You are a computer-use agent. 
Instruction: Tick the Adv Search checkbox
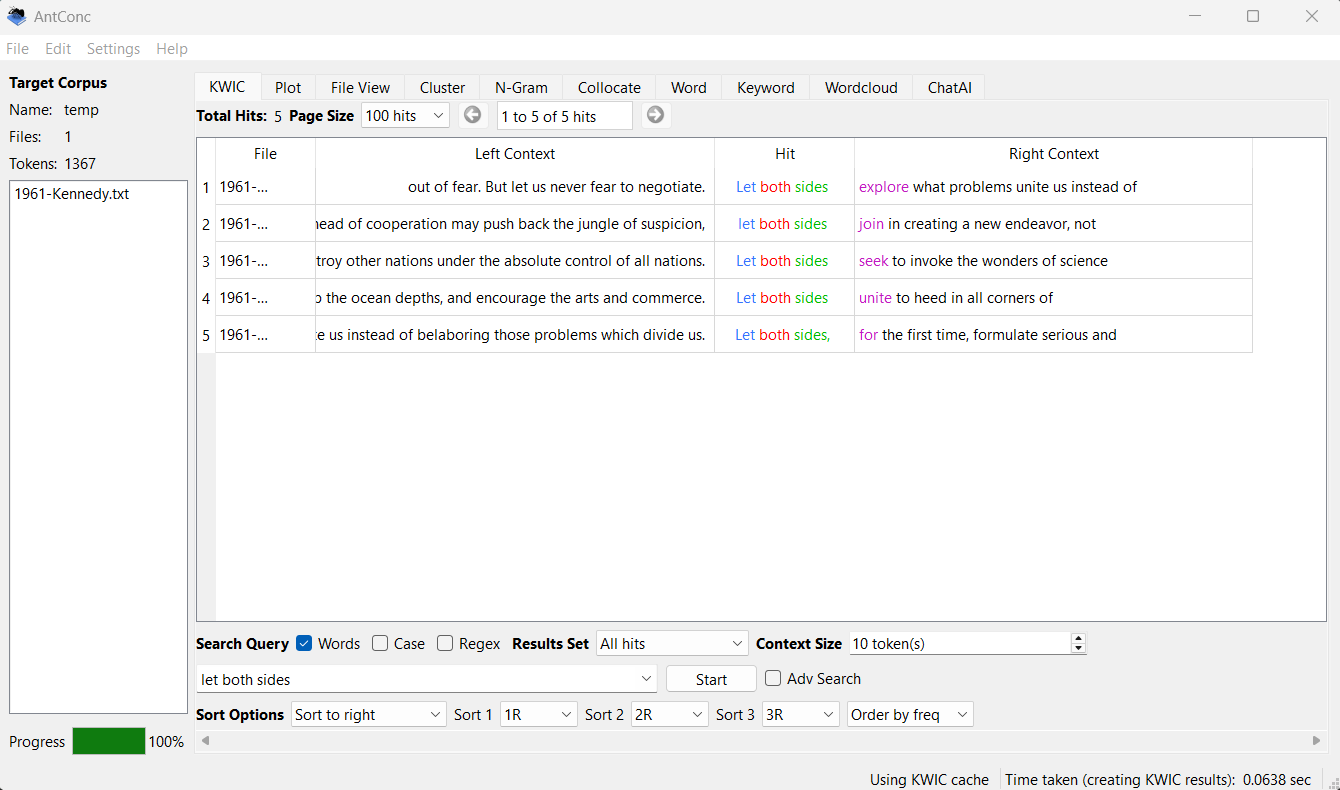coord(773,679)
